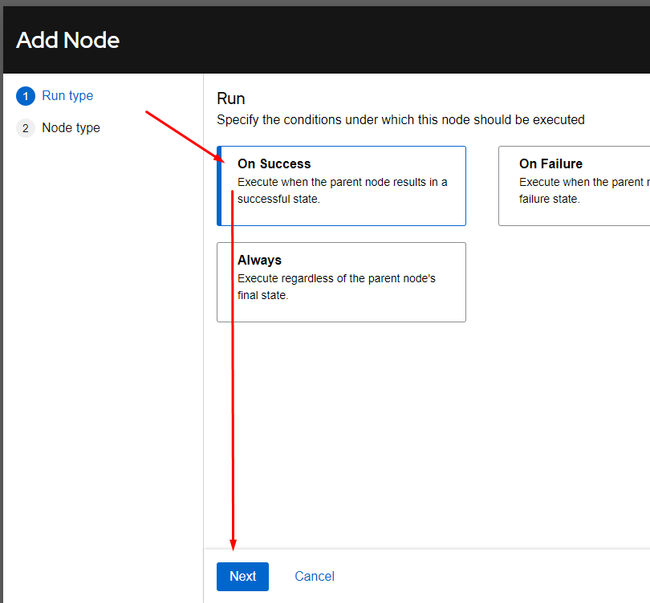Click the 'On Failure' bold title text
The width and height of the screenshot is (650, 603).
(551, 164)
